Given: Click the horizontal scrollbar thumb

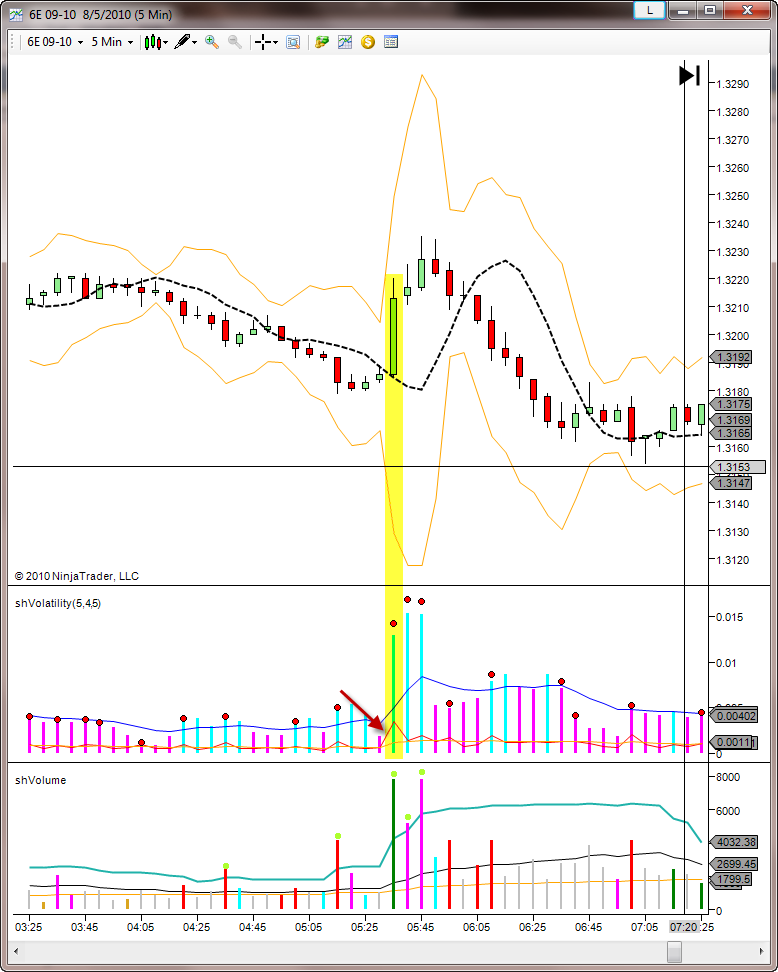Looking at the screenshot, I should click(x=674, y=950).
